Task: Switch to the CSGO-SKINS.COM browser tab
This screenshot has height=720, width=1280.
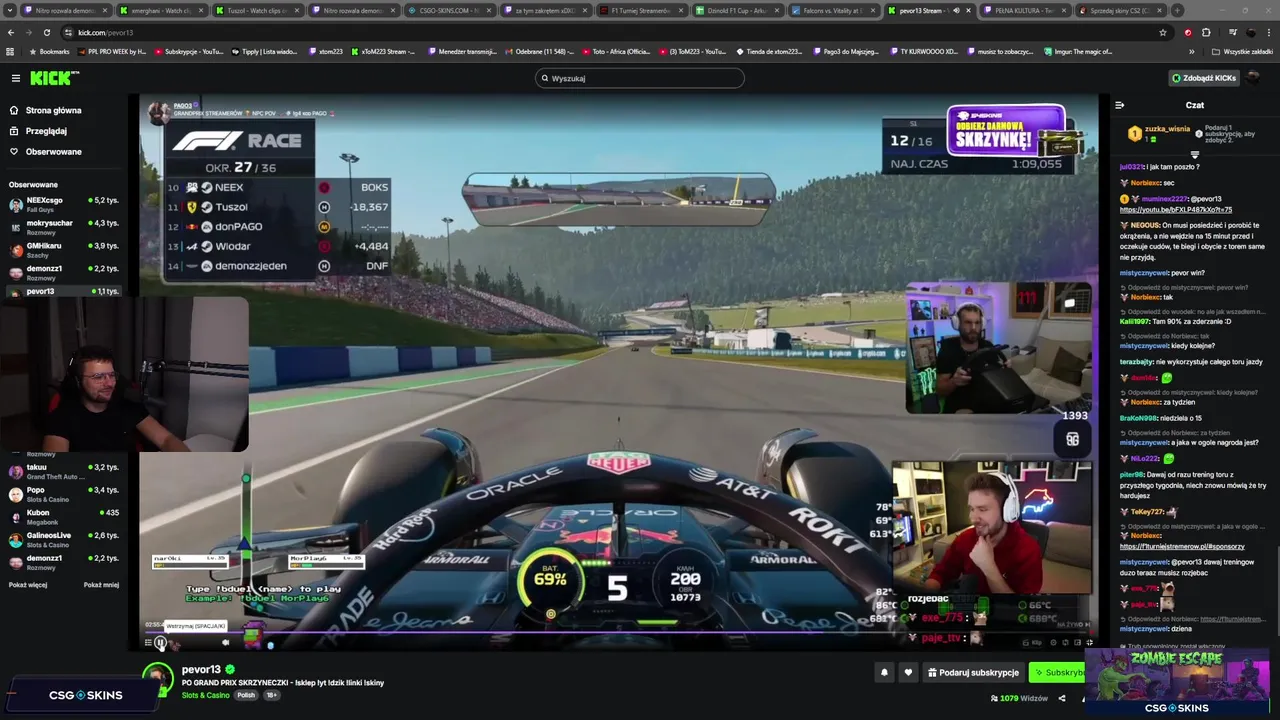Action: tap(450, 10)
